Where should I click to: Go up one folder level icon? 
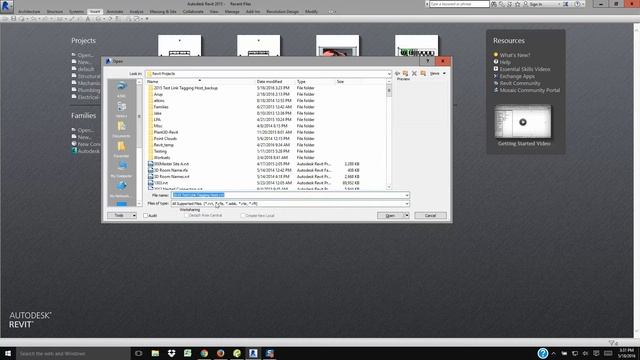pyautogui.click(x=405, y=73)
